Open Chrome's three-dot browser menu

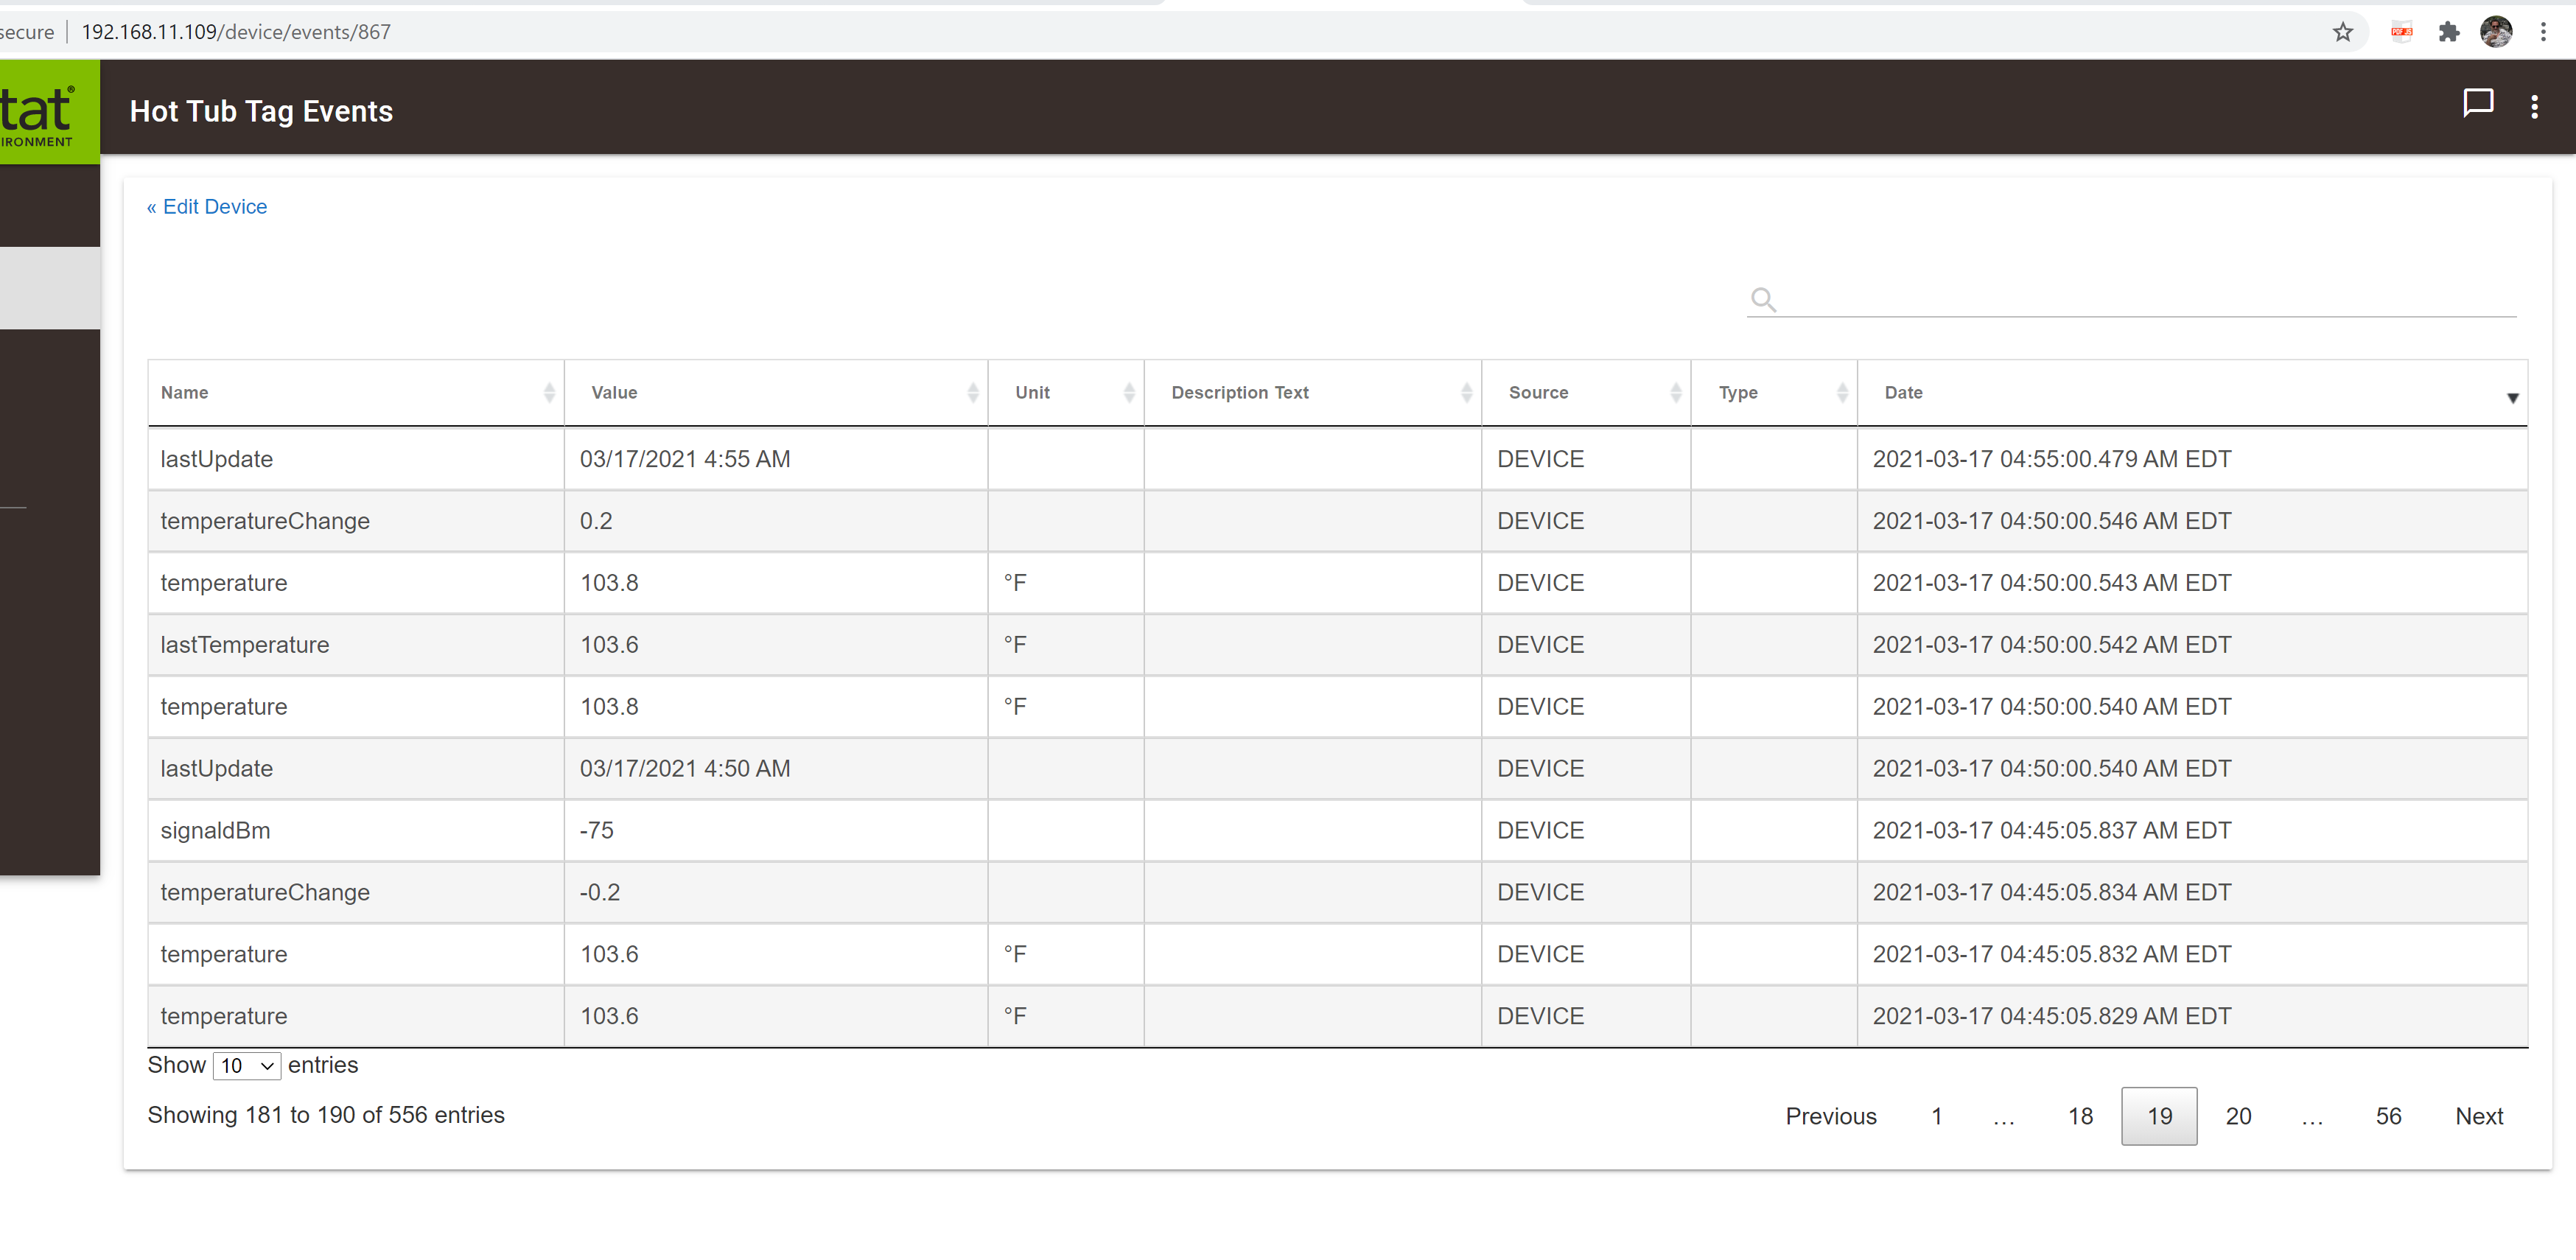click(2543, 32)
